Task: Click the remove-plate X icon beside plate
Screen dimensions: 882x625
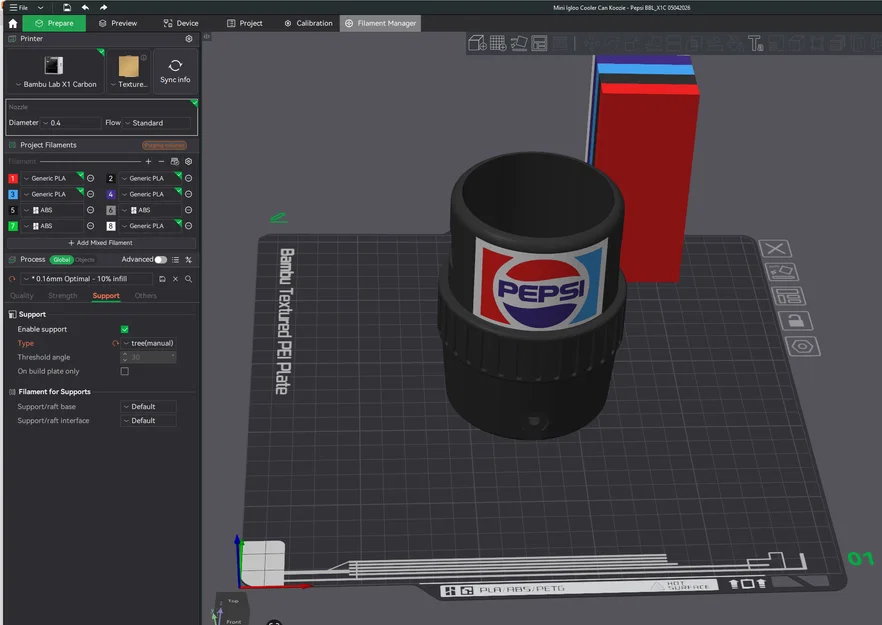Action: (x=776, y=248)
